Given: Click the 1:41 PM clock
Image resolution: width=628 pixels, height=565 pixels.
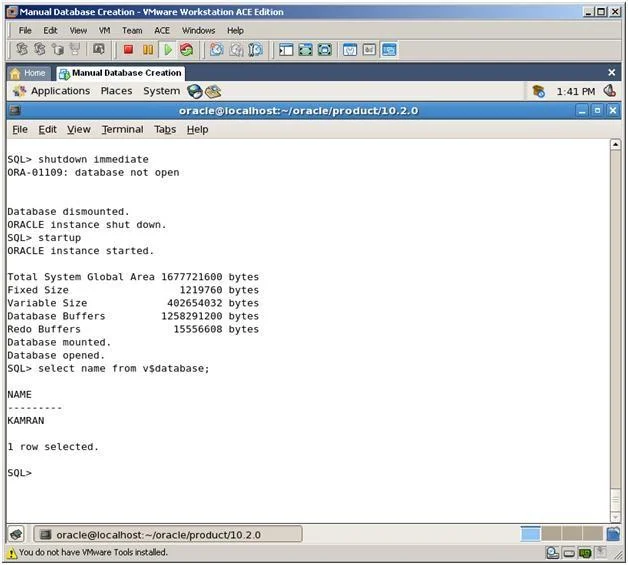Looking at the screenshot, I should 575,92.
